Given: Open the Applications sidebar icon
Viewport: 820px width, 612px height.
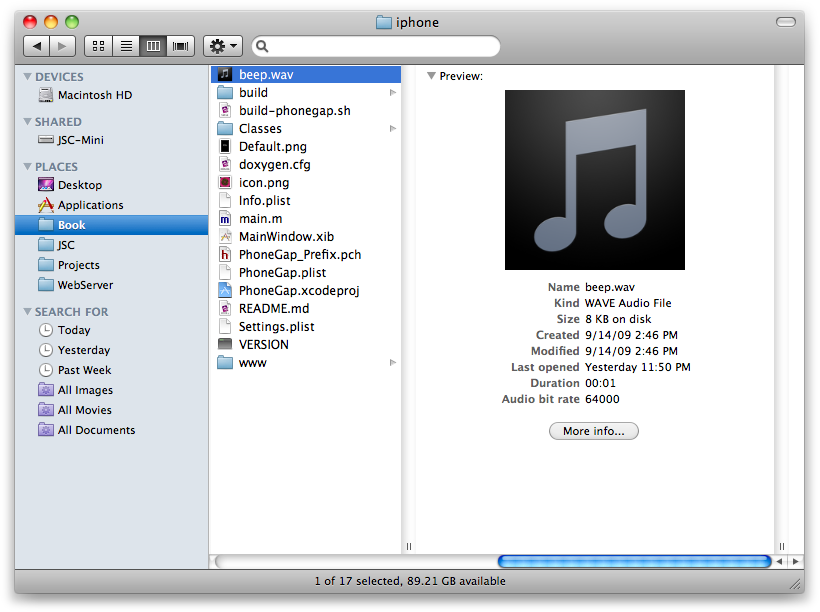Looking at the screenshot, I should click(x=46, y=205).
